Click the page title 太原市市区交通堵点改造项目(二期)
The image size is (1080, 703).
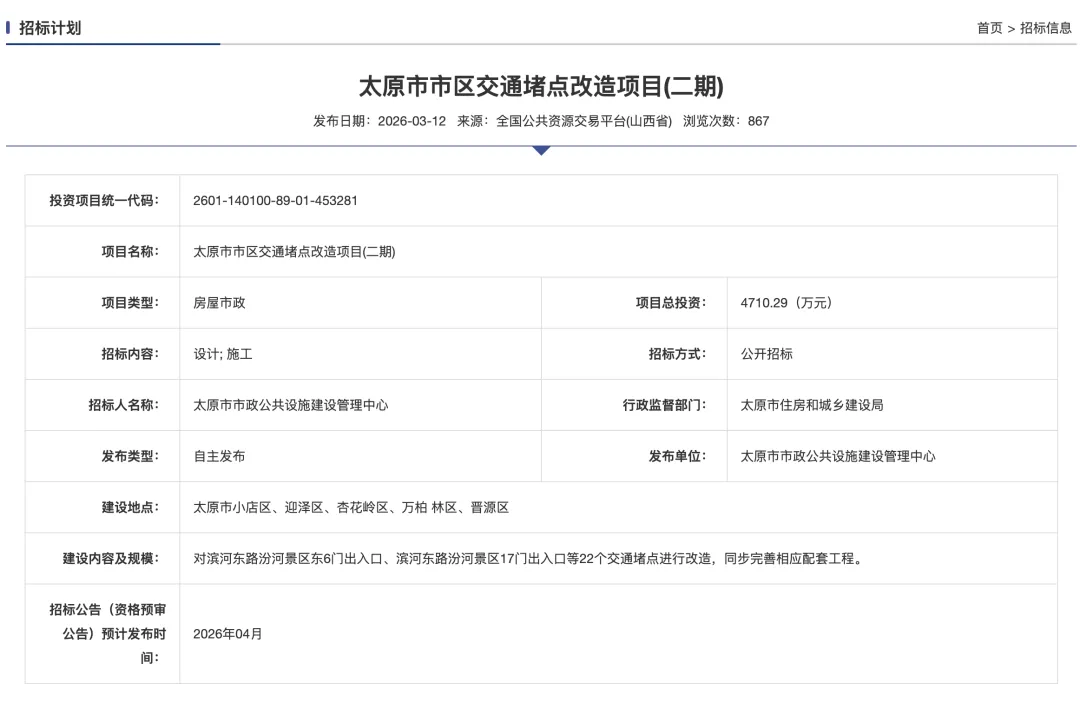pos(541,87)
